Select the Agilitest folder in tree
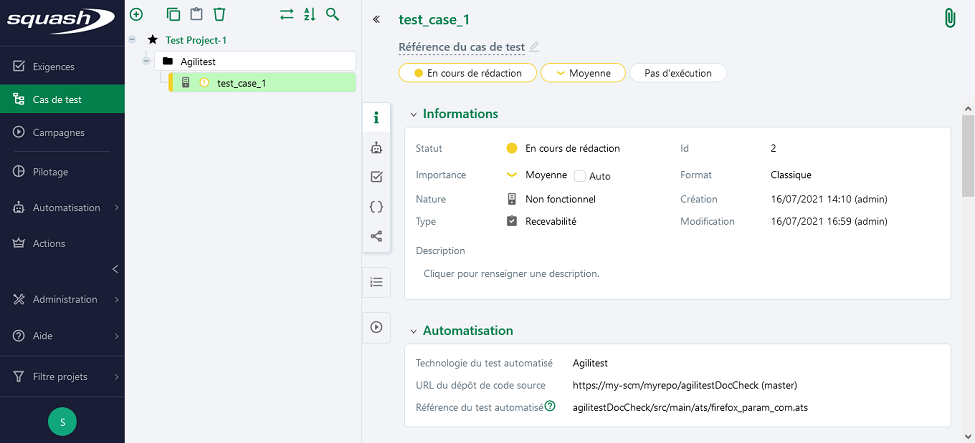 pos(199,61)
